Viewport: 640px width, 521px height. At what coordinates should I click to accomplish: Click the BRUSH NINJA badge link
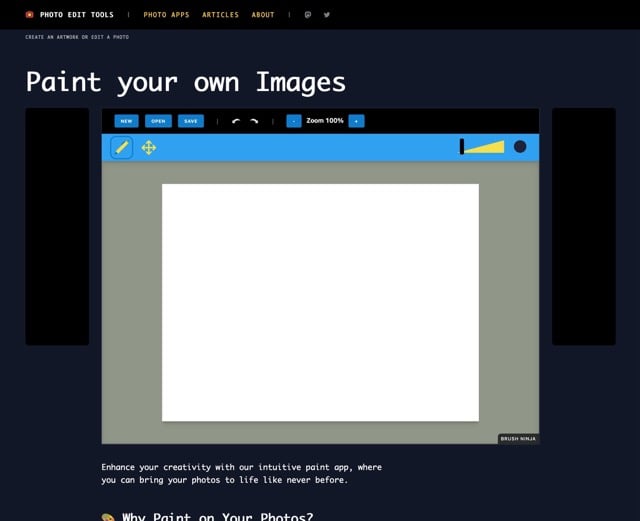[518, 439]
